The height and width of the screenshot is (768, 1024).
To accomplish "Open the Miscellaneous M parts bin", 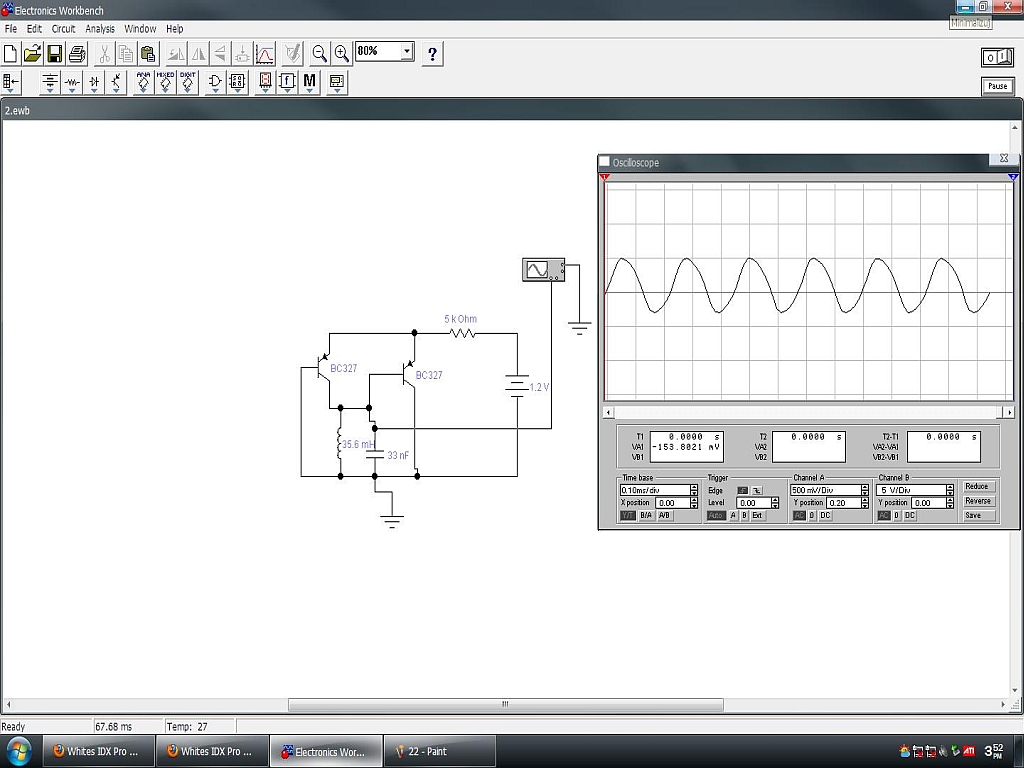I will pos(310,82).
